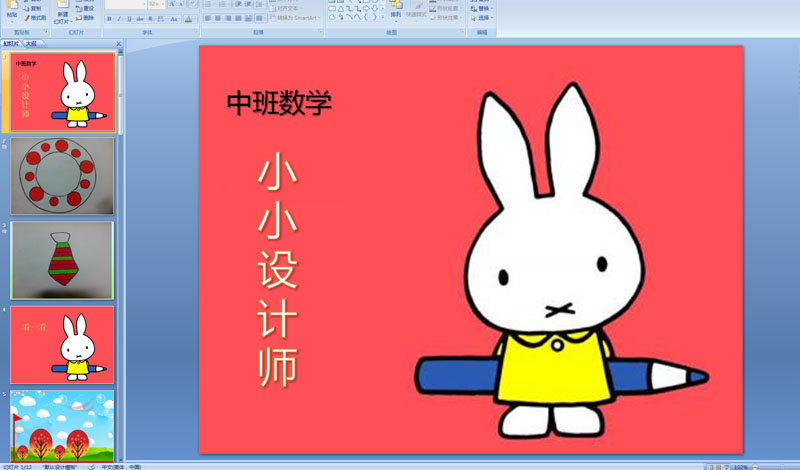This screenshot has height=470, width=800.
Task: Select slide 5 thumbnail with trees and sky
Action: (x=62, y=426)
